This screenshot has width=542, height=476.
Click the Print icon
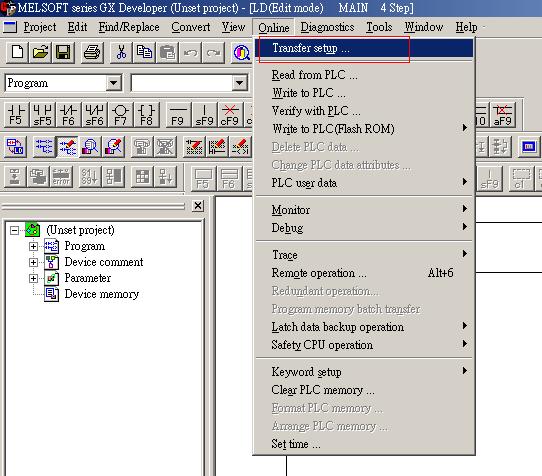coord(92,53)
